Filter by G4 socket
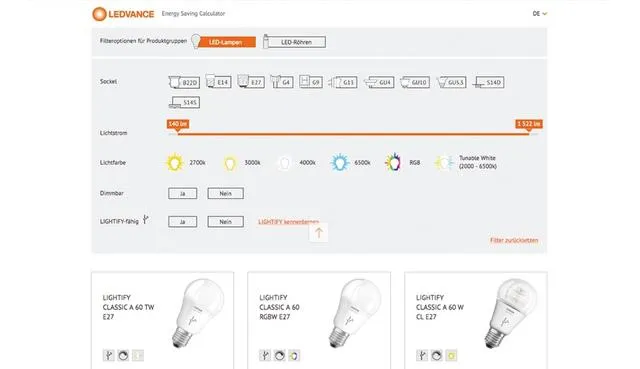This screenshot has height=369, width=640. [x=282, y=82]
